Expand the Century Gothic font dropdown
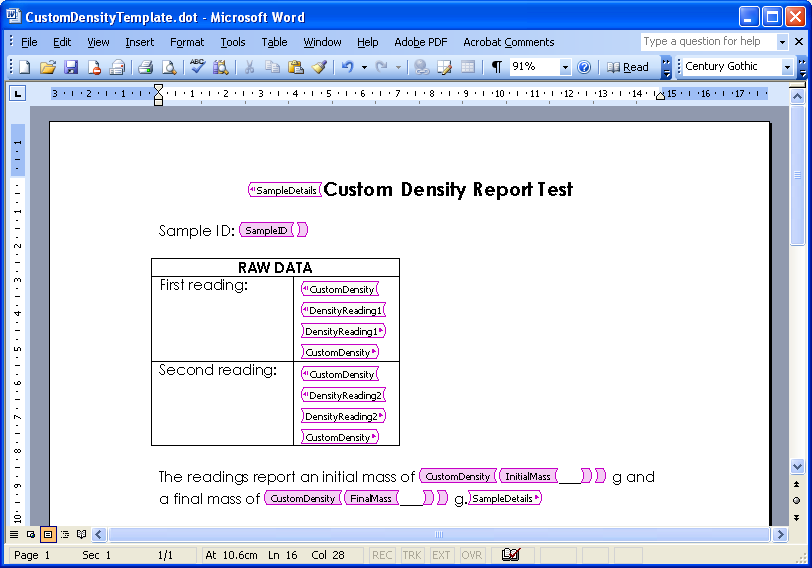 coord(787,67)
